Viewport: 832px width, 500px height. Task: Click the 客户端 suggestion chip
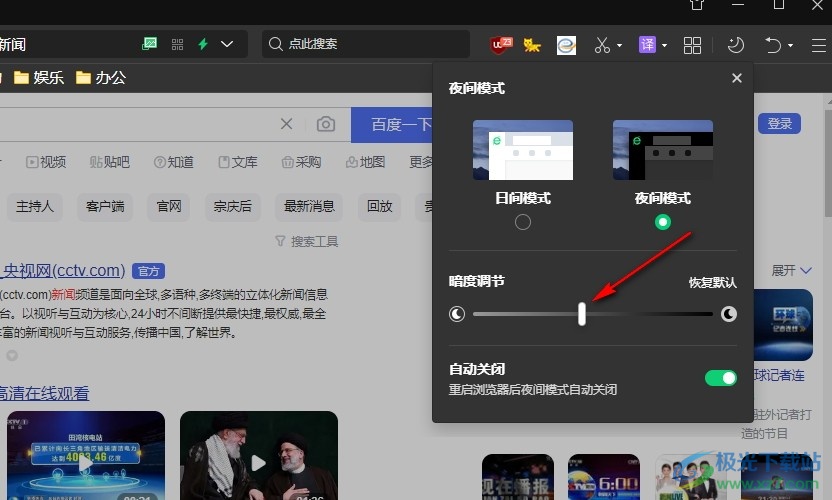pyautogui.click(x=105, y=206)
